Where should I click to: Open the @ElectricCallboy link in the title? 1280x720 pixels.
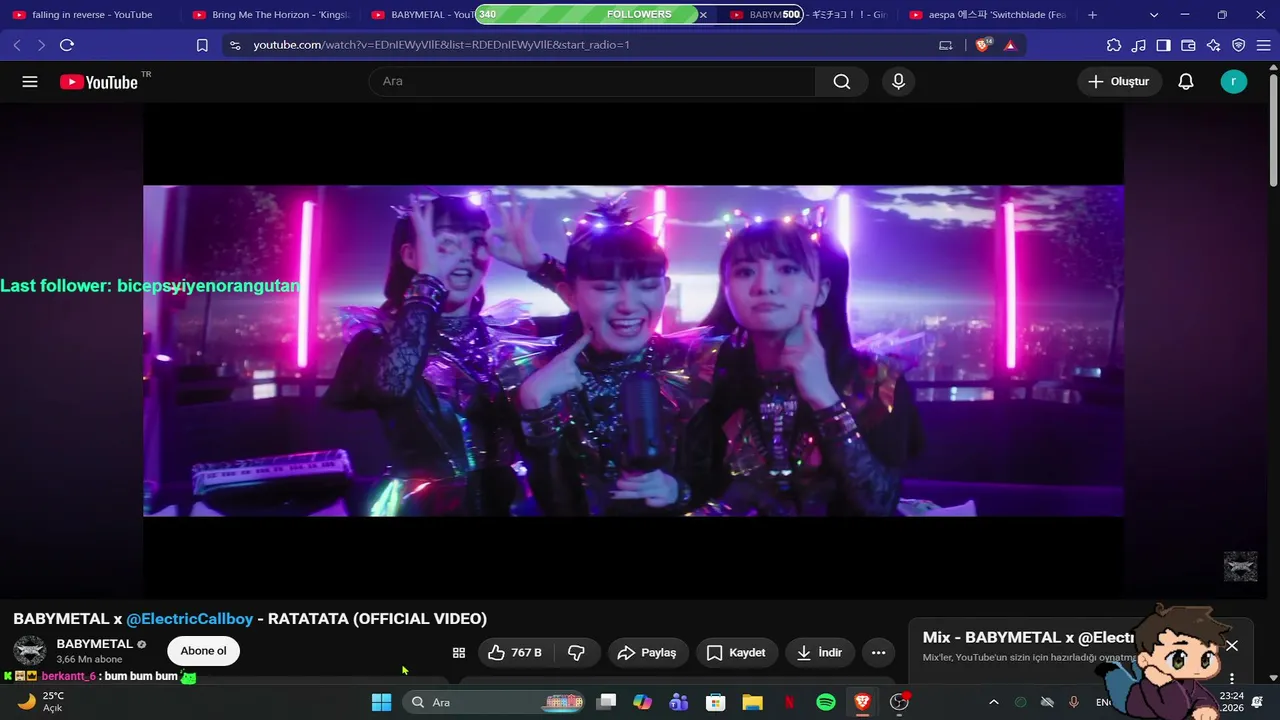pyautogui.click(x=190, y=619)
